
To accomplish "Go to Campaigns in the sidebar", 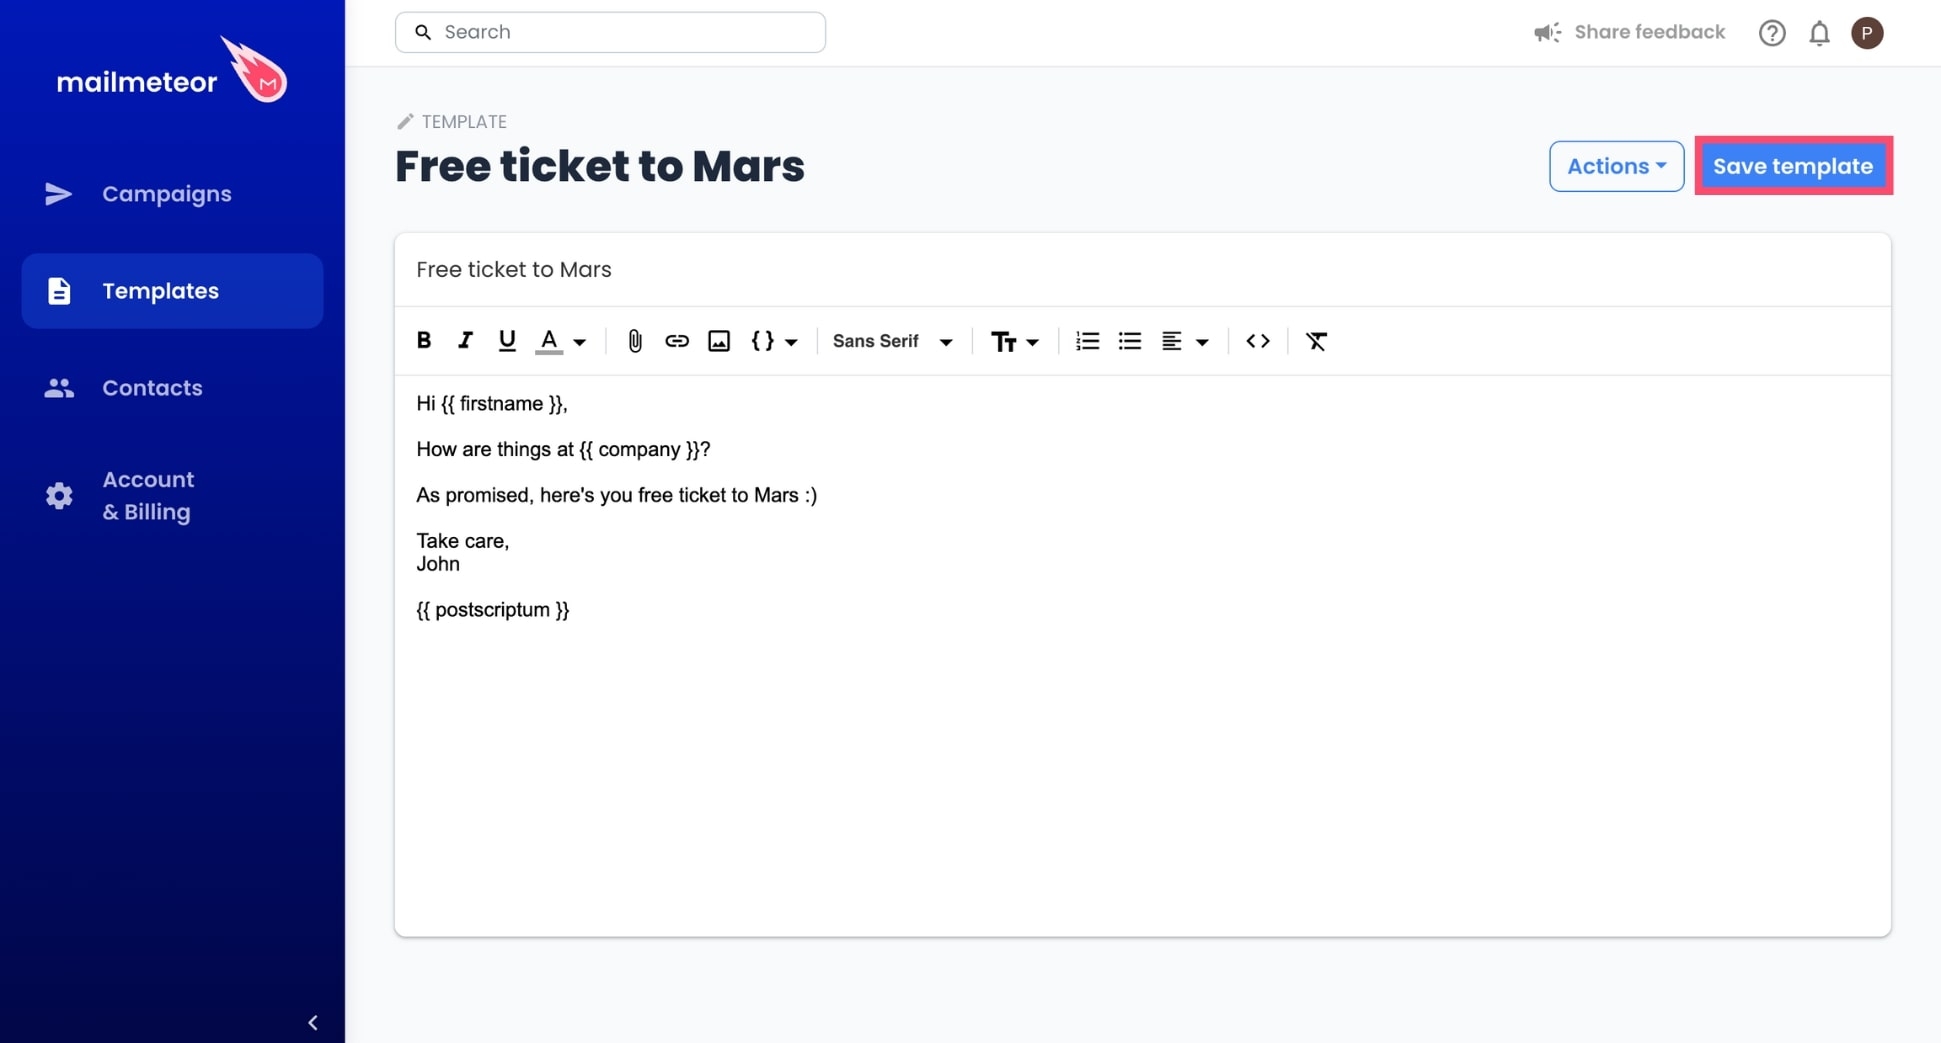I will (172, 194).
